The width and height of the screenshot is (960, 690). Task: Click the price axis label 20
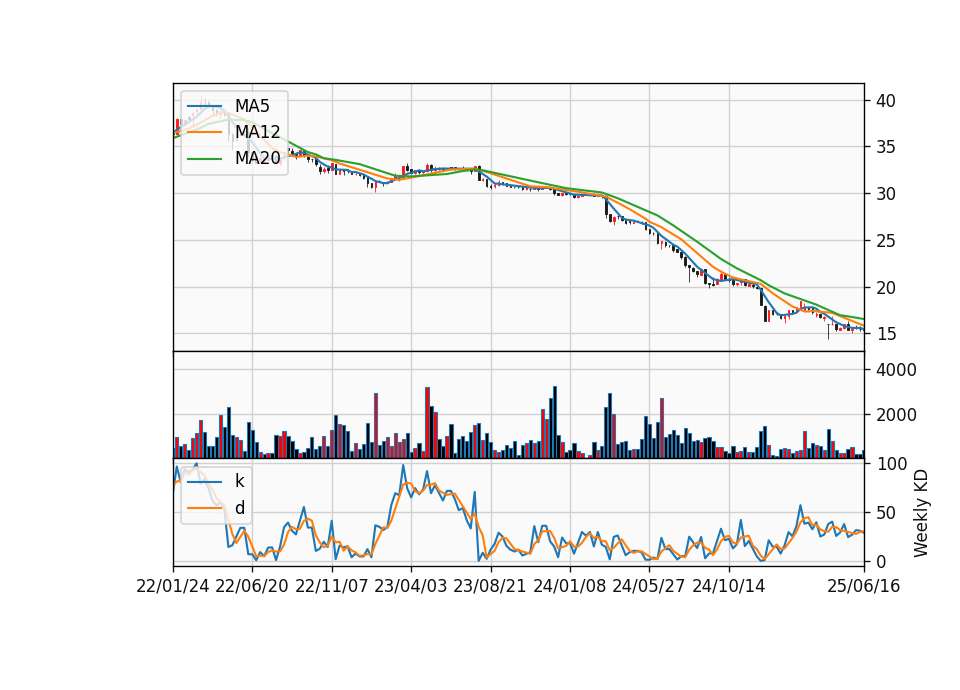tap(885, 288)
